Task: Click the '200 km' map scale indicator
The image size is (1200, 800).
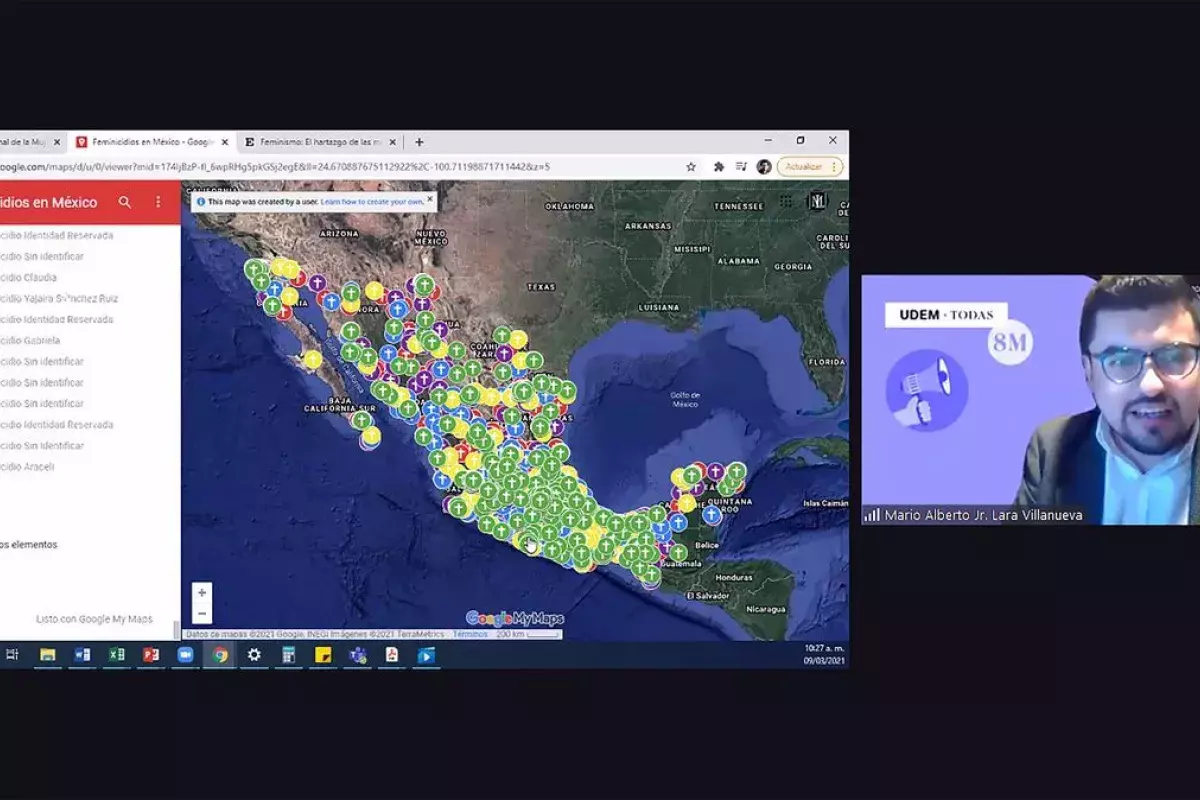Action: (x=526, y=634)
